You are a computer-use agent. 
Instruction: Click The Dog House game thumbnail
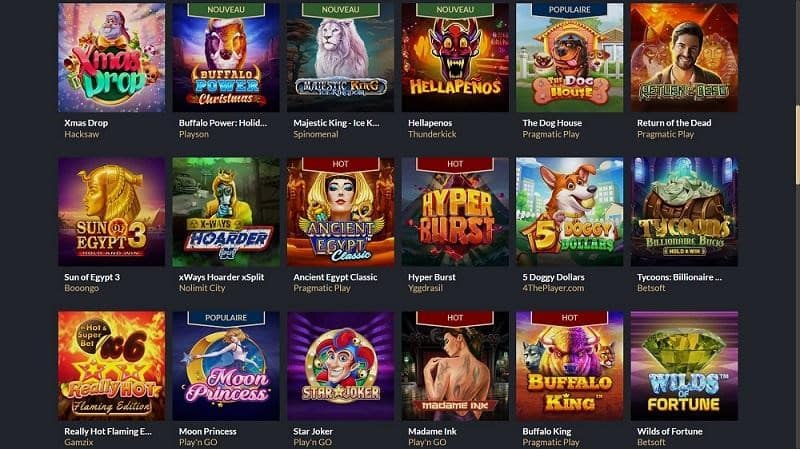click(x=569, y=57)
